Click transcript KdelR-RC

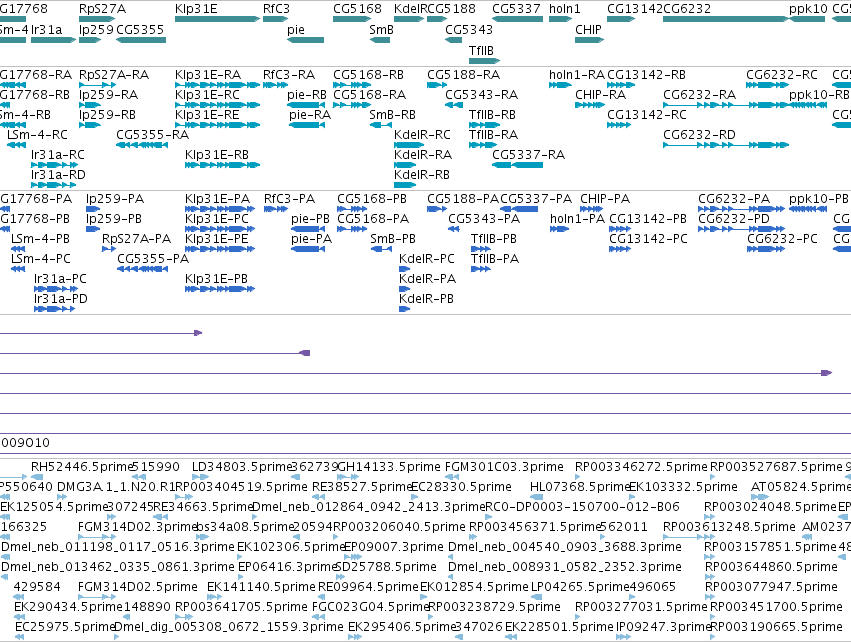[409, 145]
